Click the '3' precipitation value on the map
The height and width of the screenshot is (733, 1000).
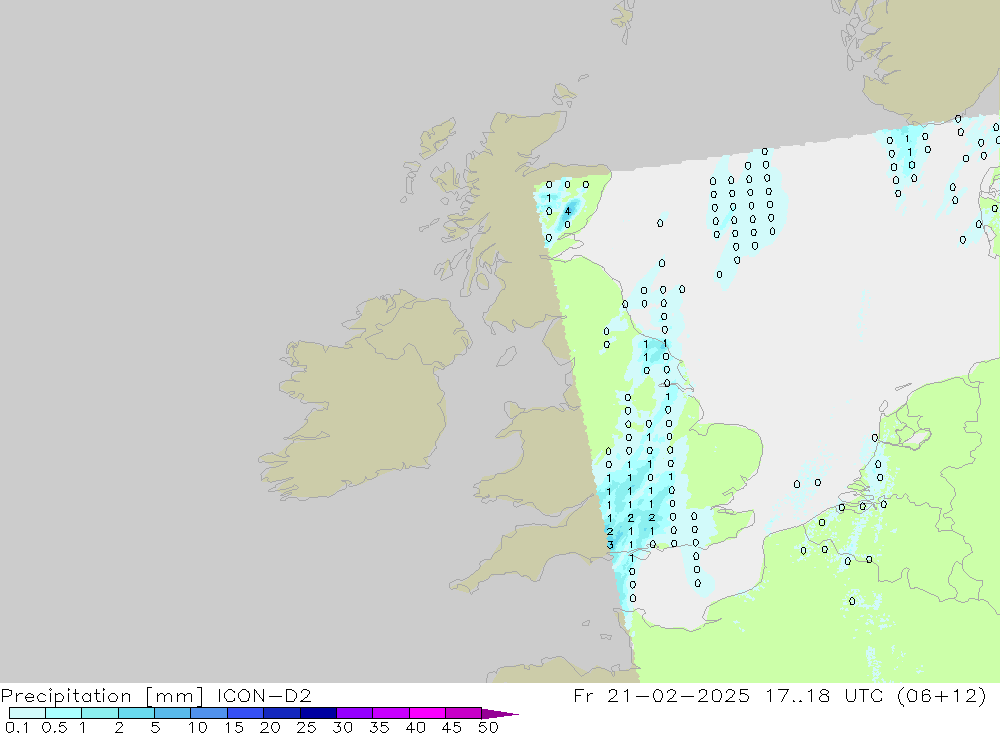610,545
